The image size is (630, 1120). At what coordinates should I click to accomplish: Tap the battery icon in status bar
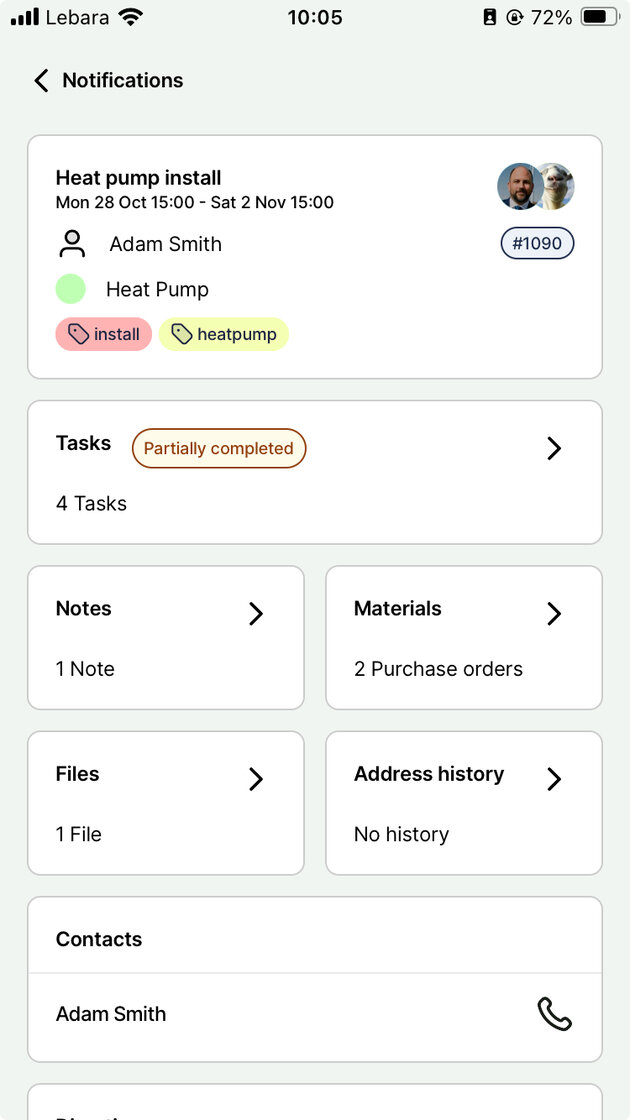[600, 17]
